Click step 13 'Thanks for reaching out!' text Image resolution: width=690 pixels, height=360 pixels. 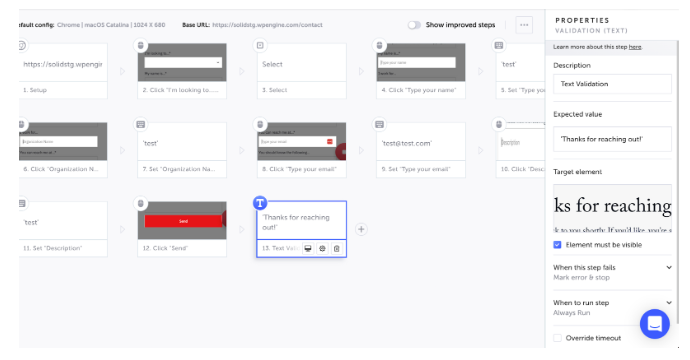tap(296, 222)
